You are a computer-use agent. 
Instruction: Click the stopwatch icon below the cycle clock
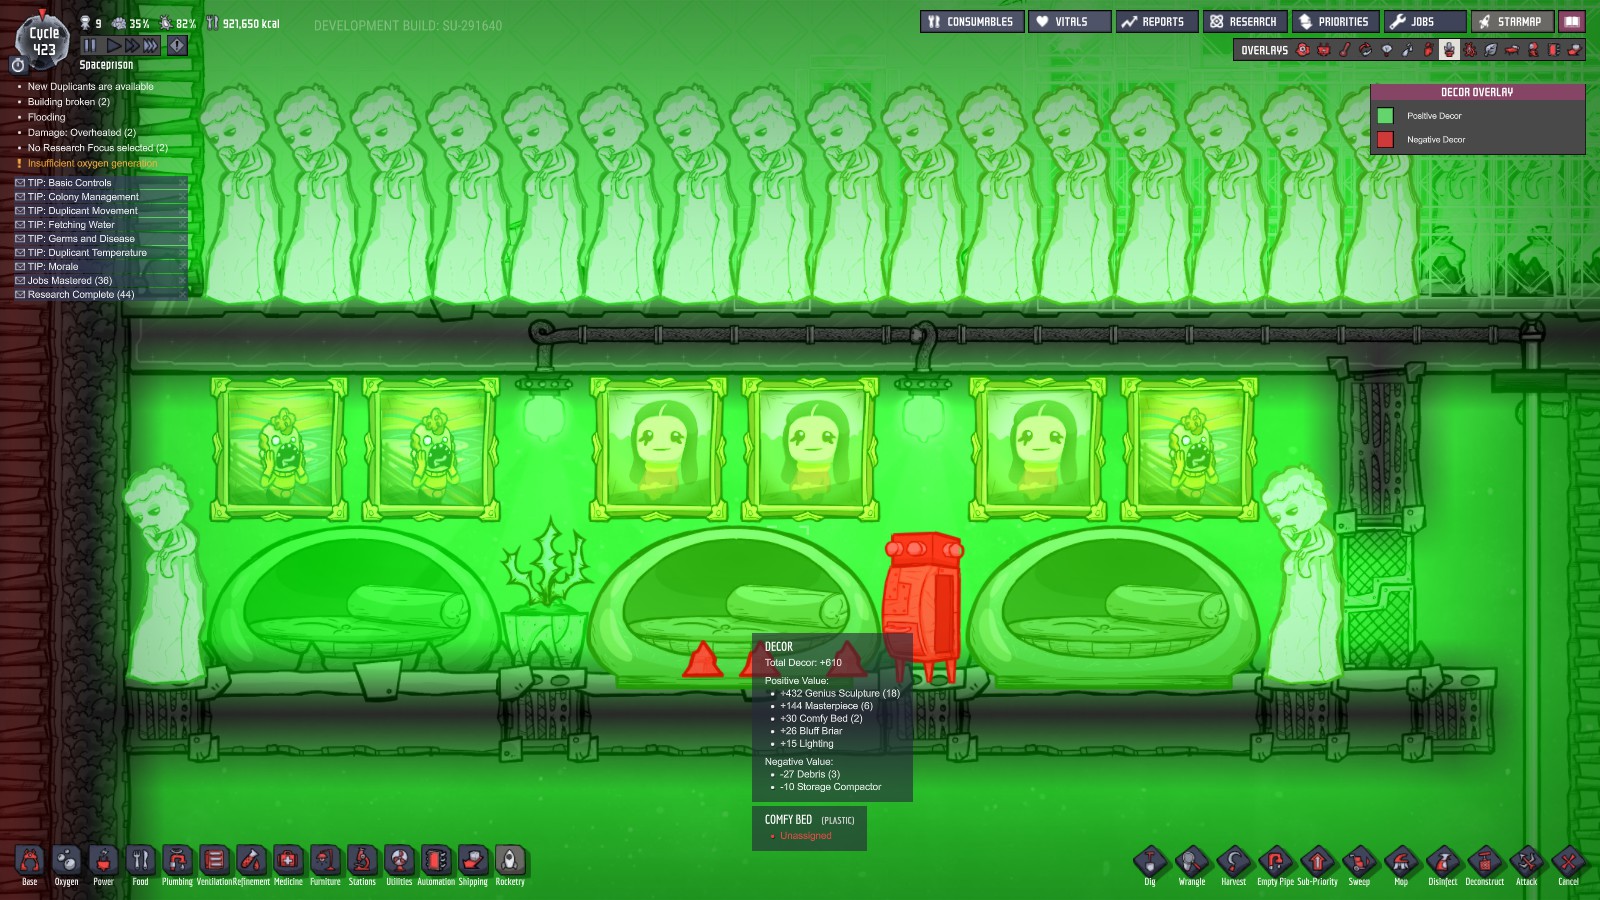18,65
